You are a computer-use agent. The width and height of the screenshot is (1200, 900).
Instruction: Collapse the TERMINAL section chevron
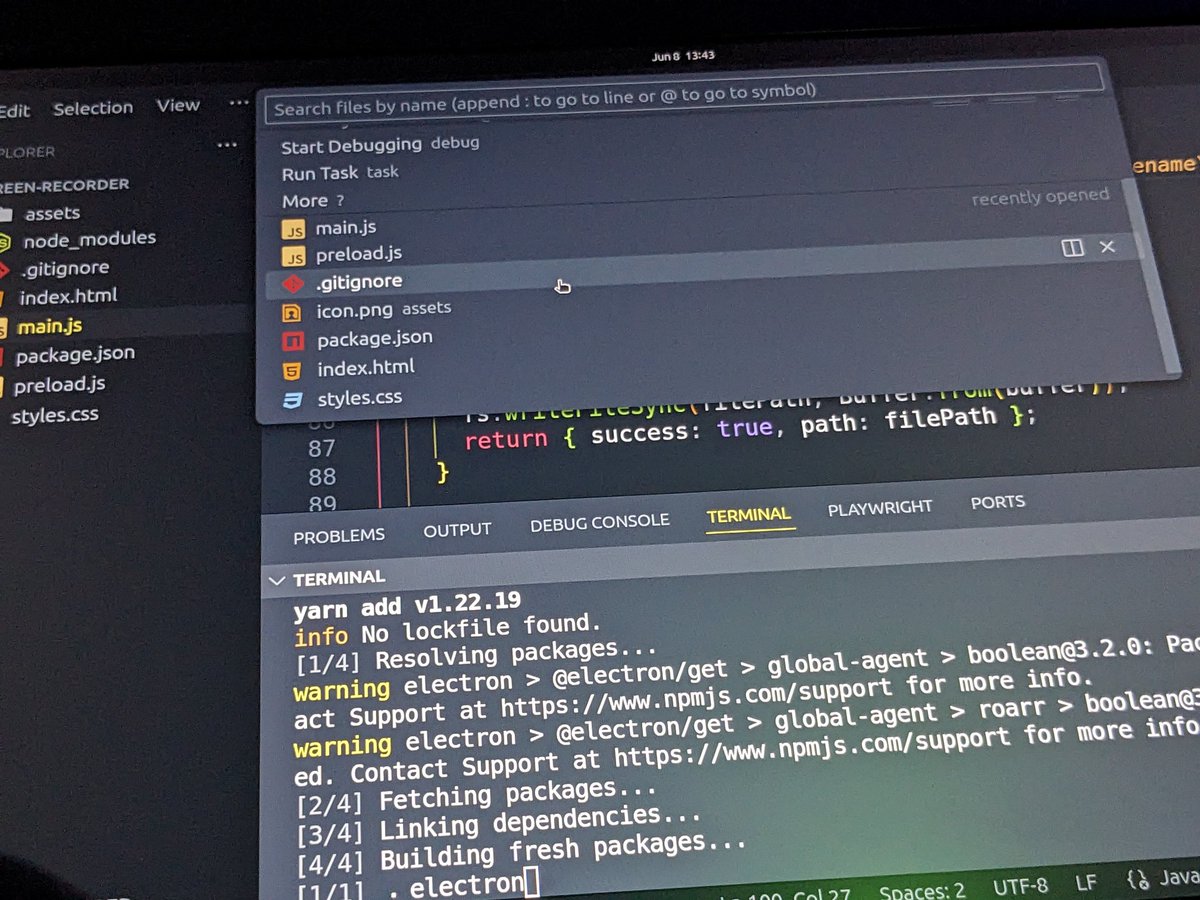pos(277,580)
